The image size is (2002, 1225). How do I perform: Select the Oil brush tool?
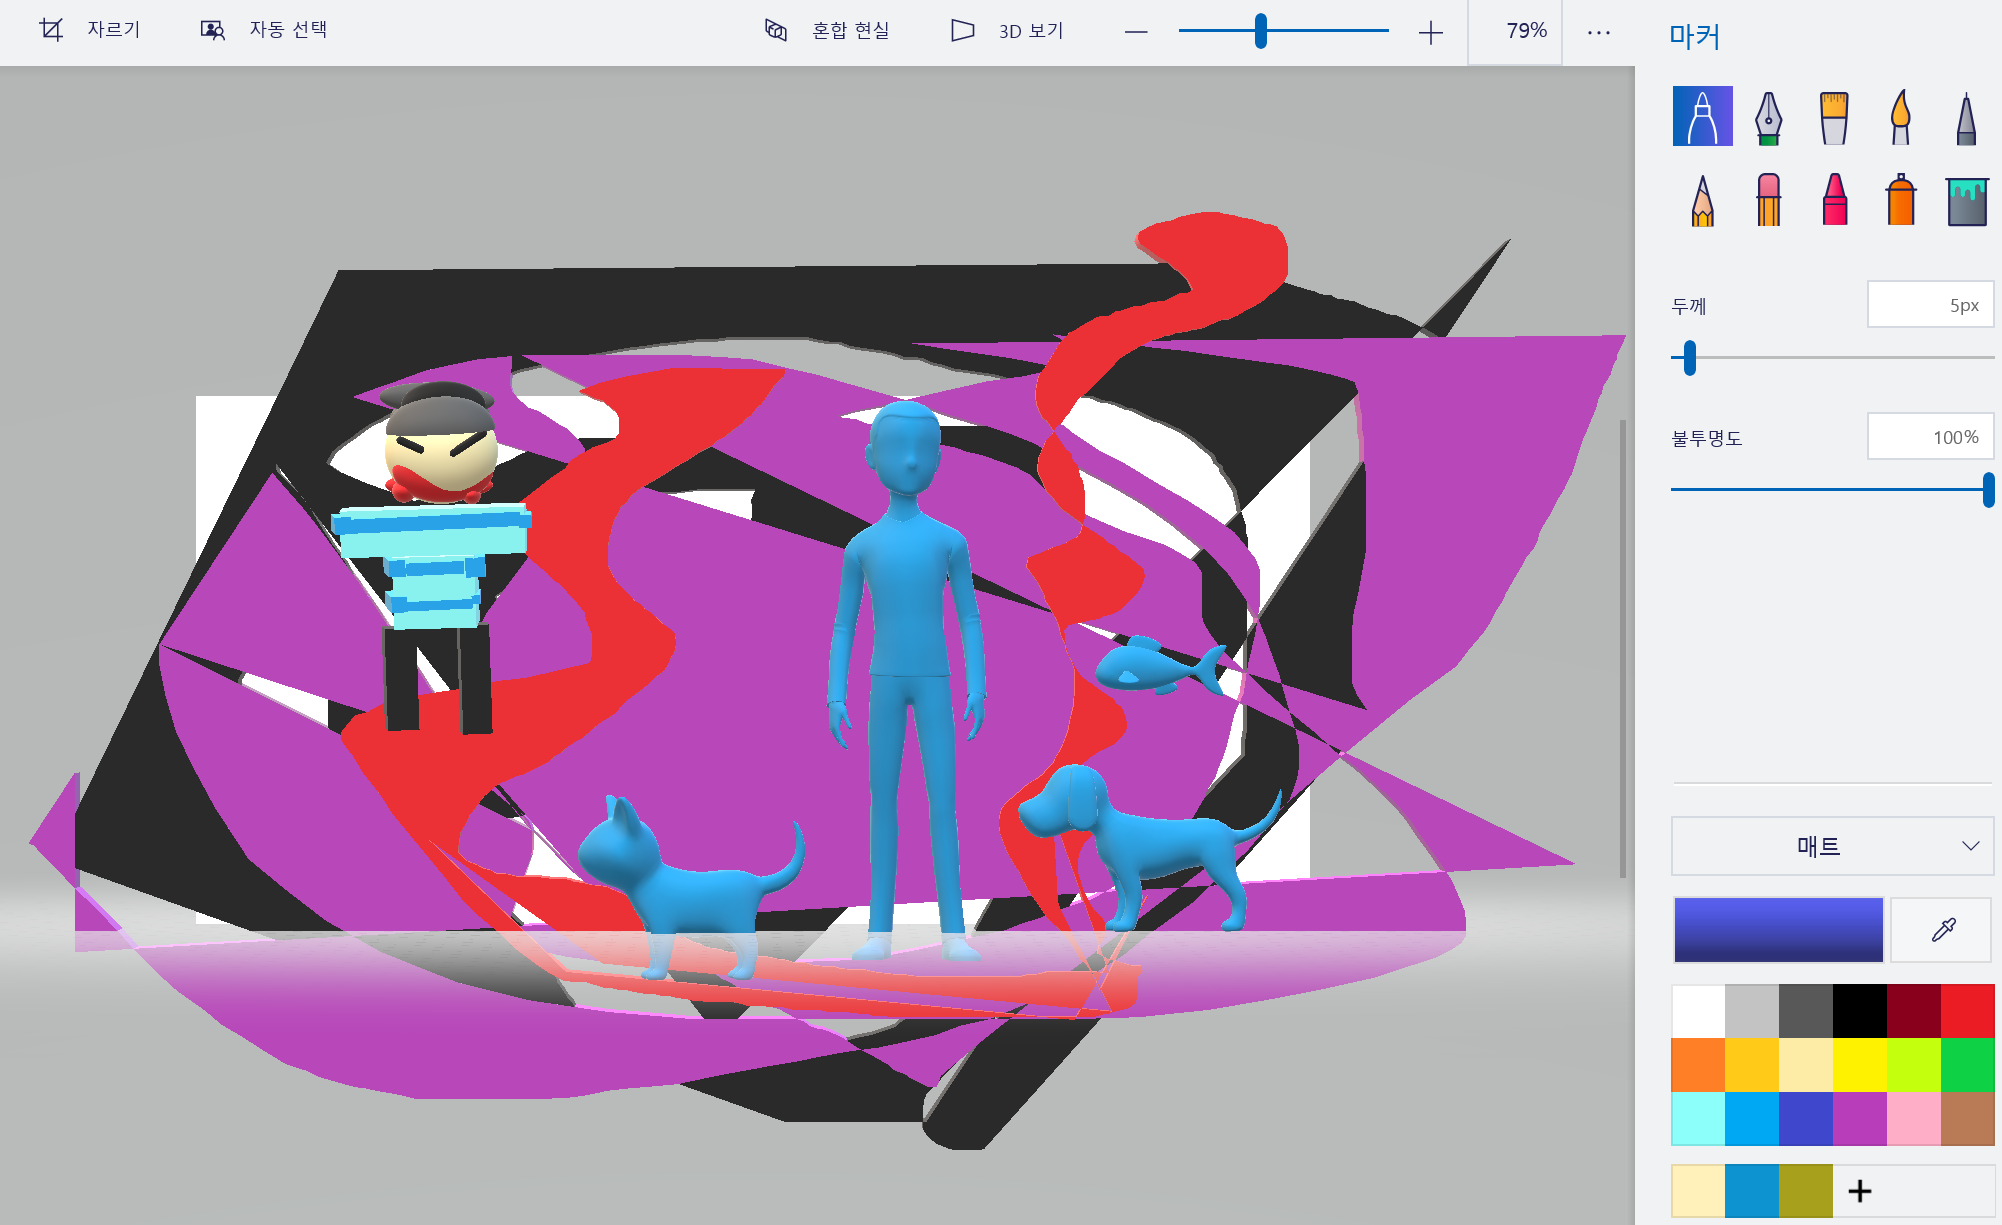coord(1834,117)
